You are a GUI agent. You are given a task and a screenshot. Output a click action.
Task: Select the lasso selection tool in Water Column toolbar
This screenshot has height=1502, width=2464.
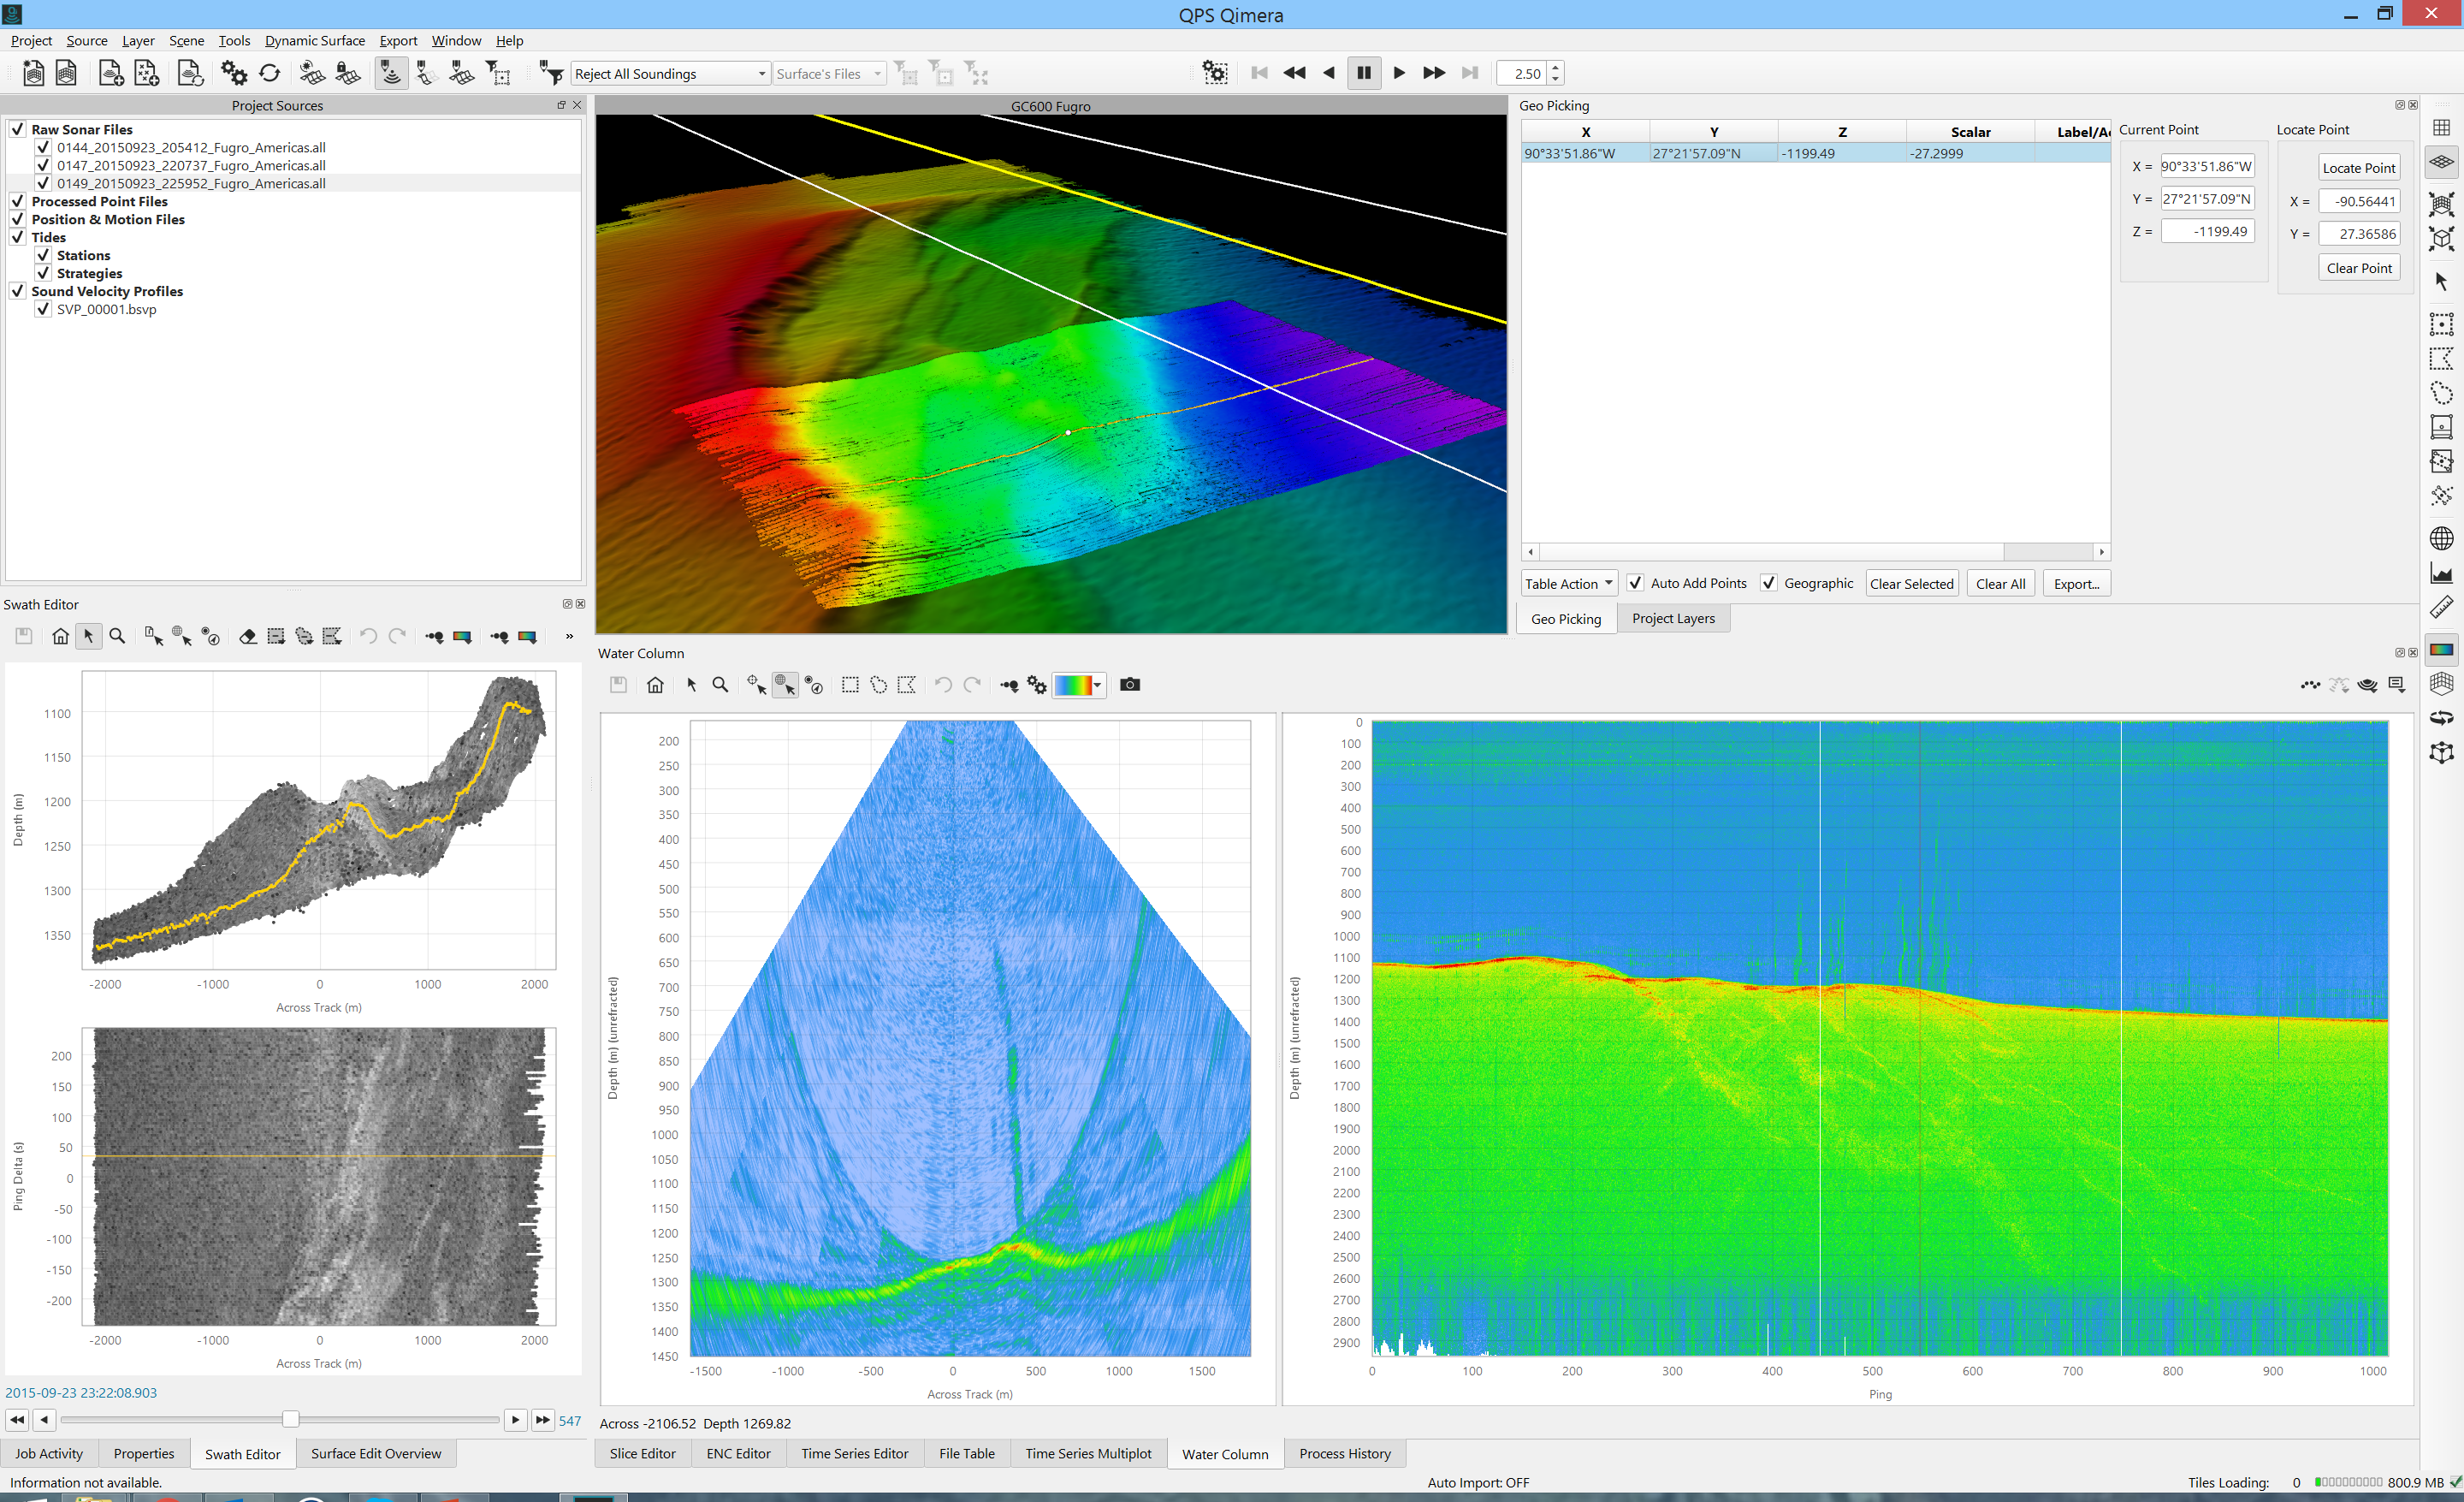click(878, 685)
